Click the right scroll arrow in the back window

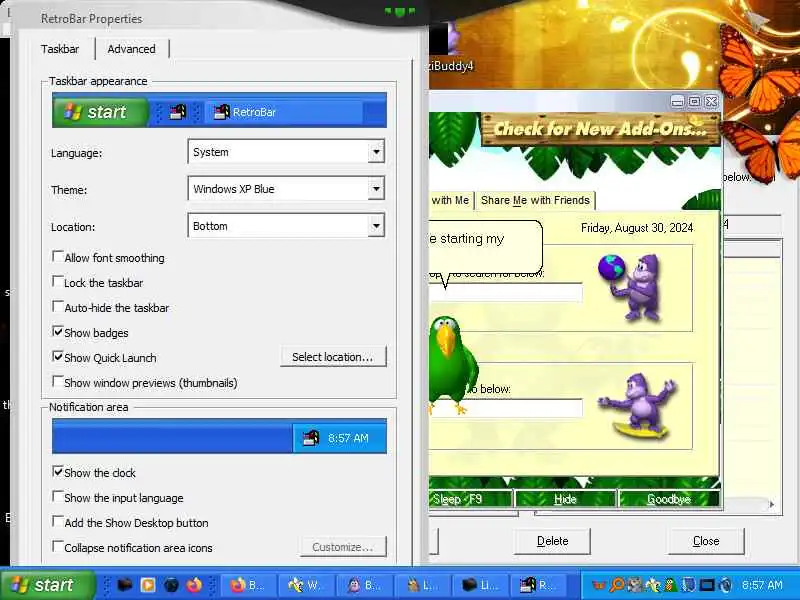[x=772, y=504]
